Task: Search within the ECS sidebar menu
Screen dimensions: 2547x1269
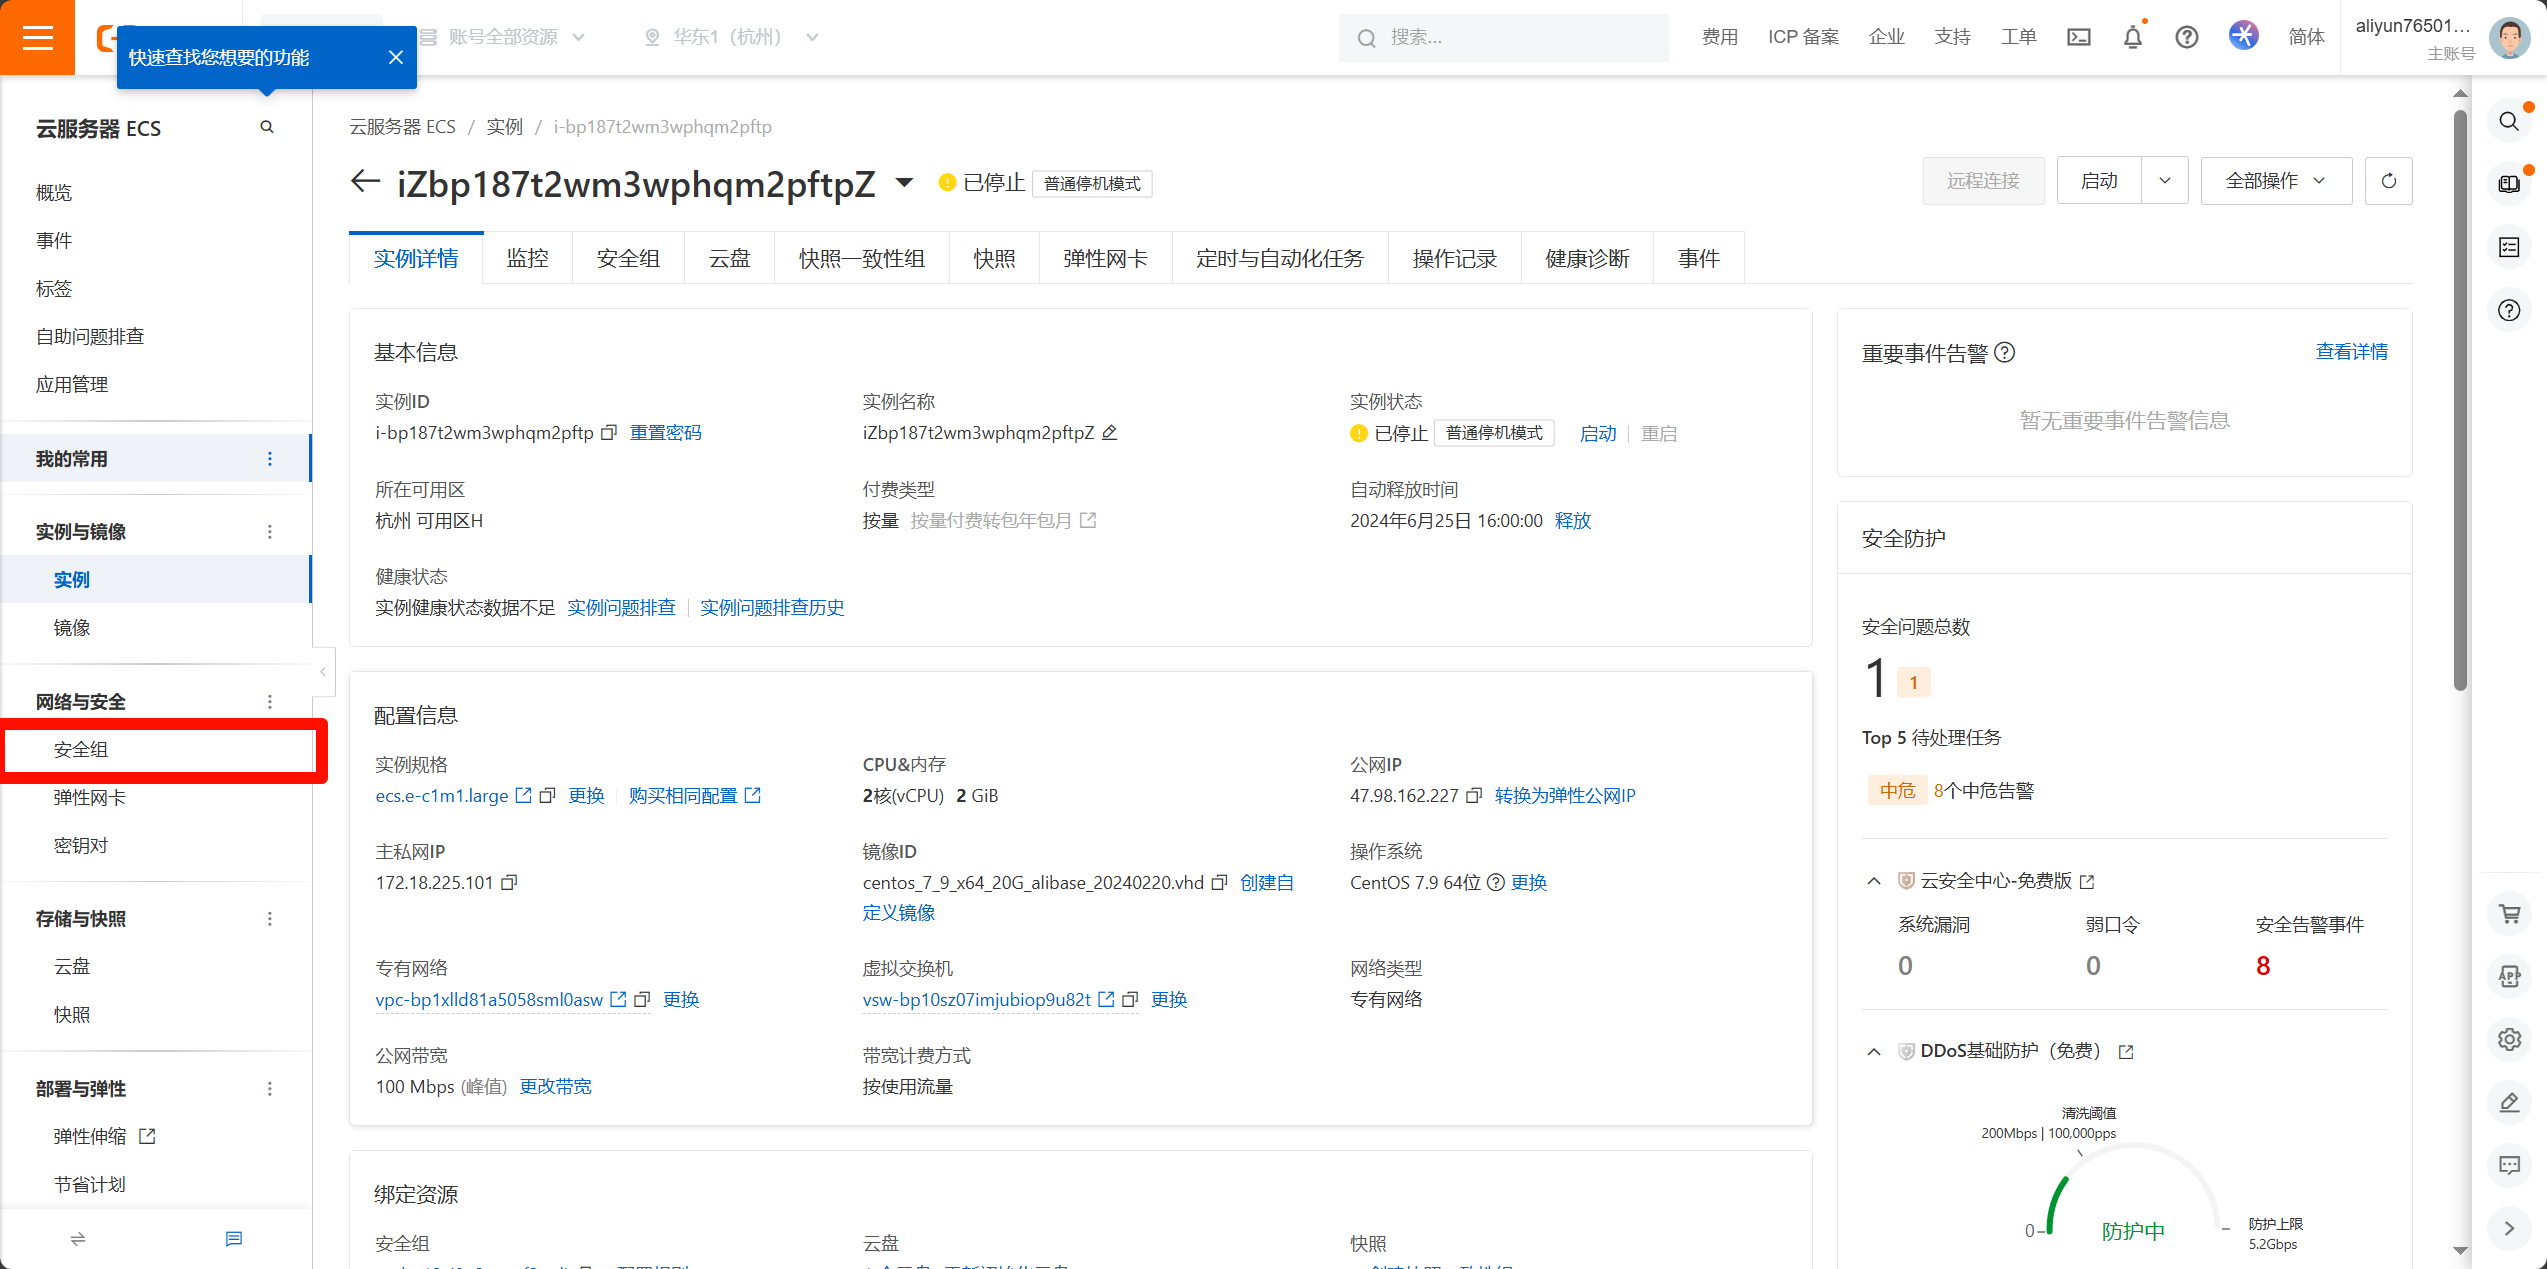Action: [267, 127]
